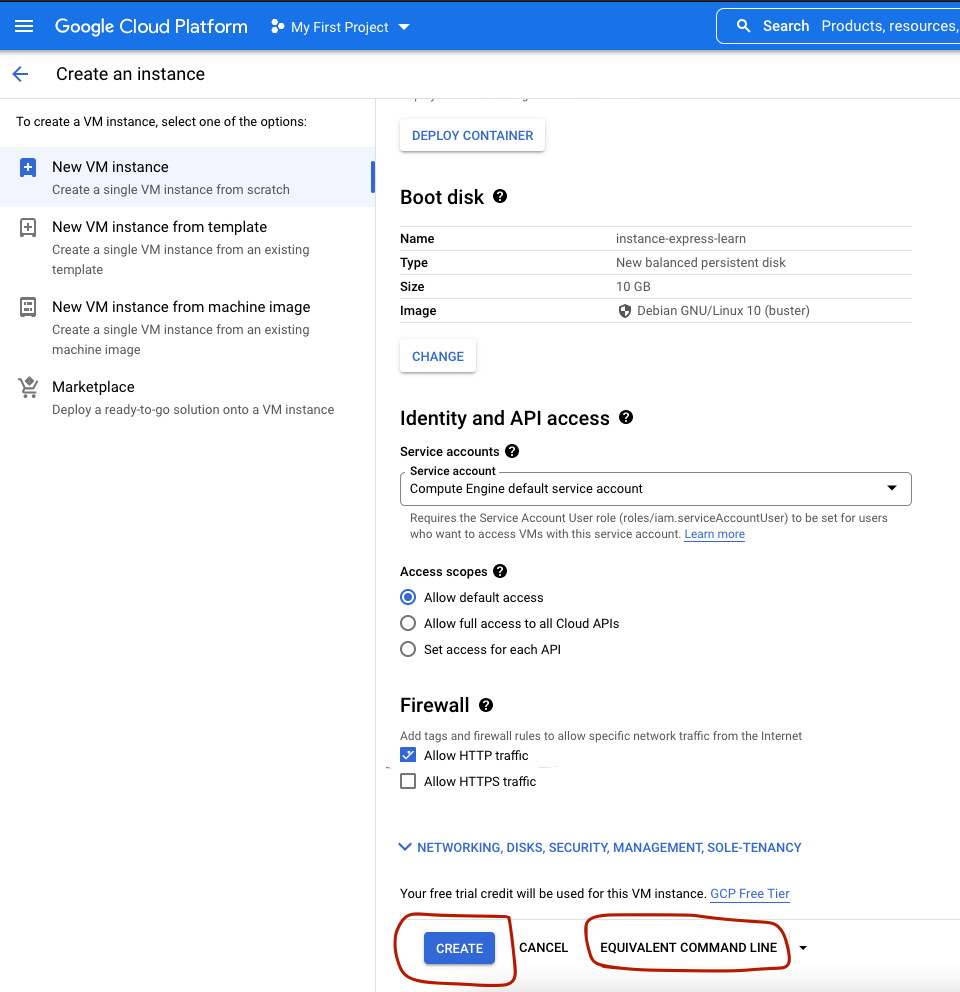This screenshot has width=960, height=992.
Task: Open the Learn more link
Action: point(714,534)
